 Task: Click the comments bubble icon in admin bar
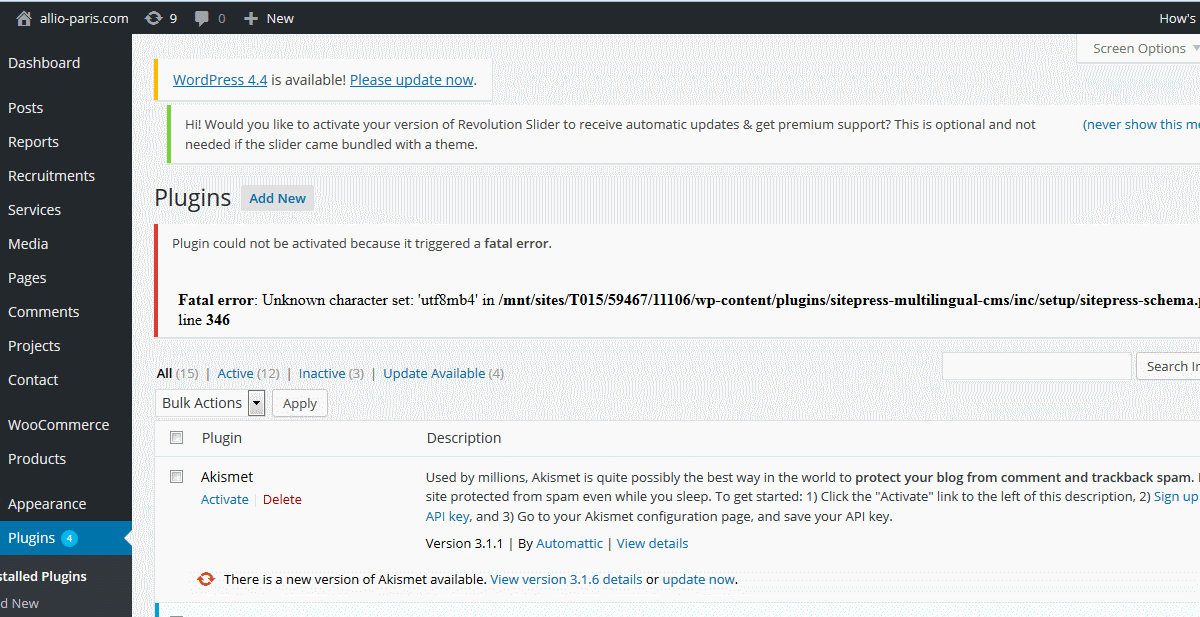[x=202, y=18]
